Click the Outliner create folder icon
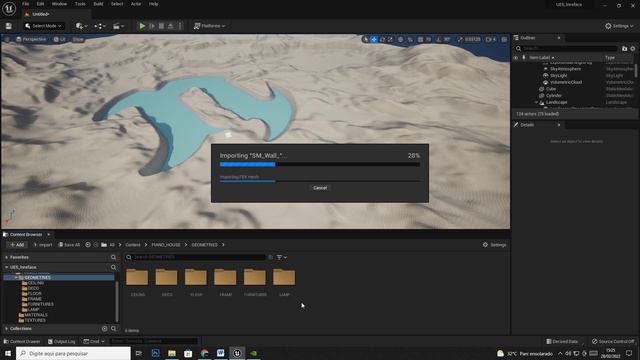Screen dimensions: 640x360 tap(624, 49)
